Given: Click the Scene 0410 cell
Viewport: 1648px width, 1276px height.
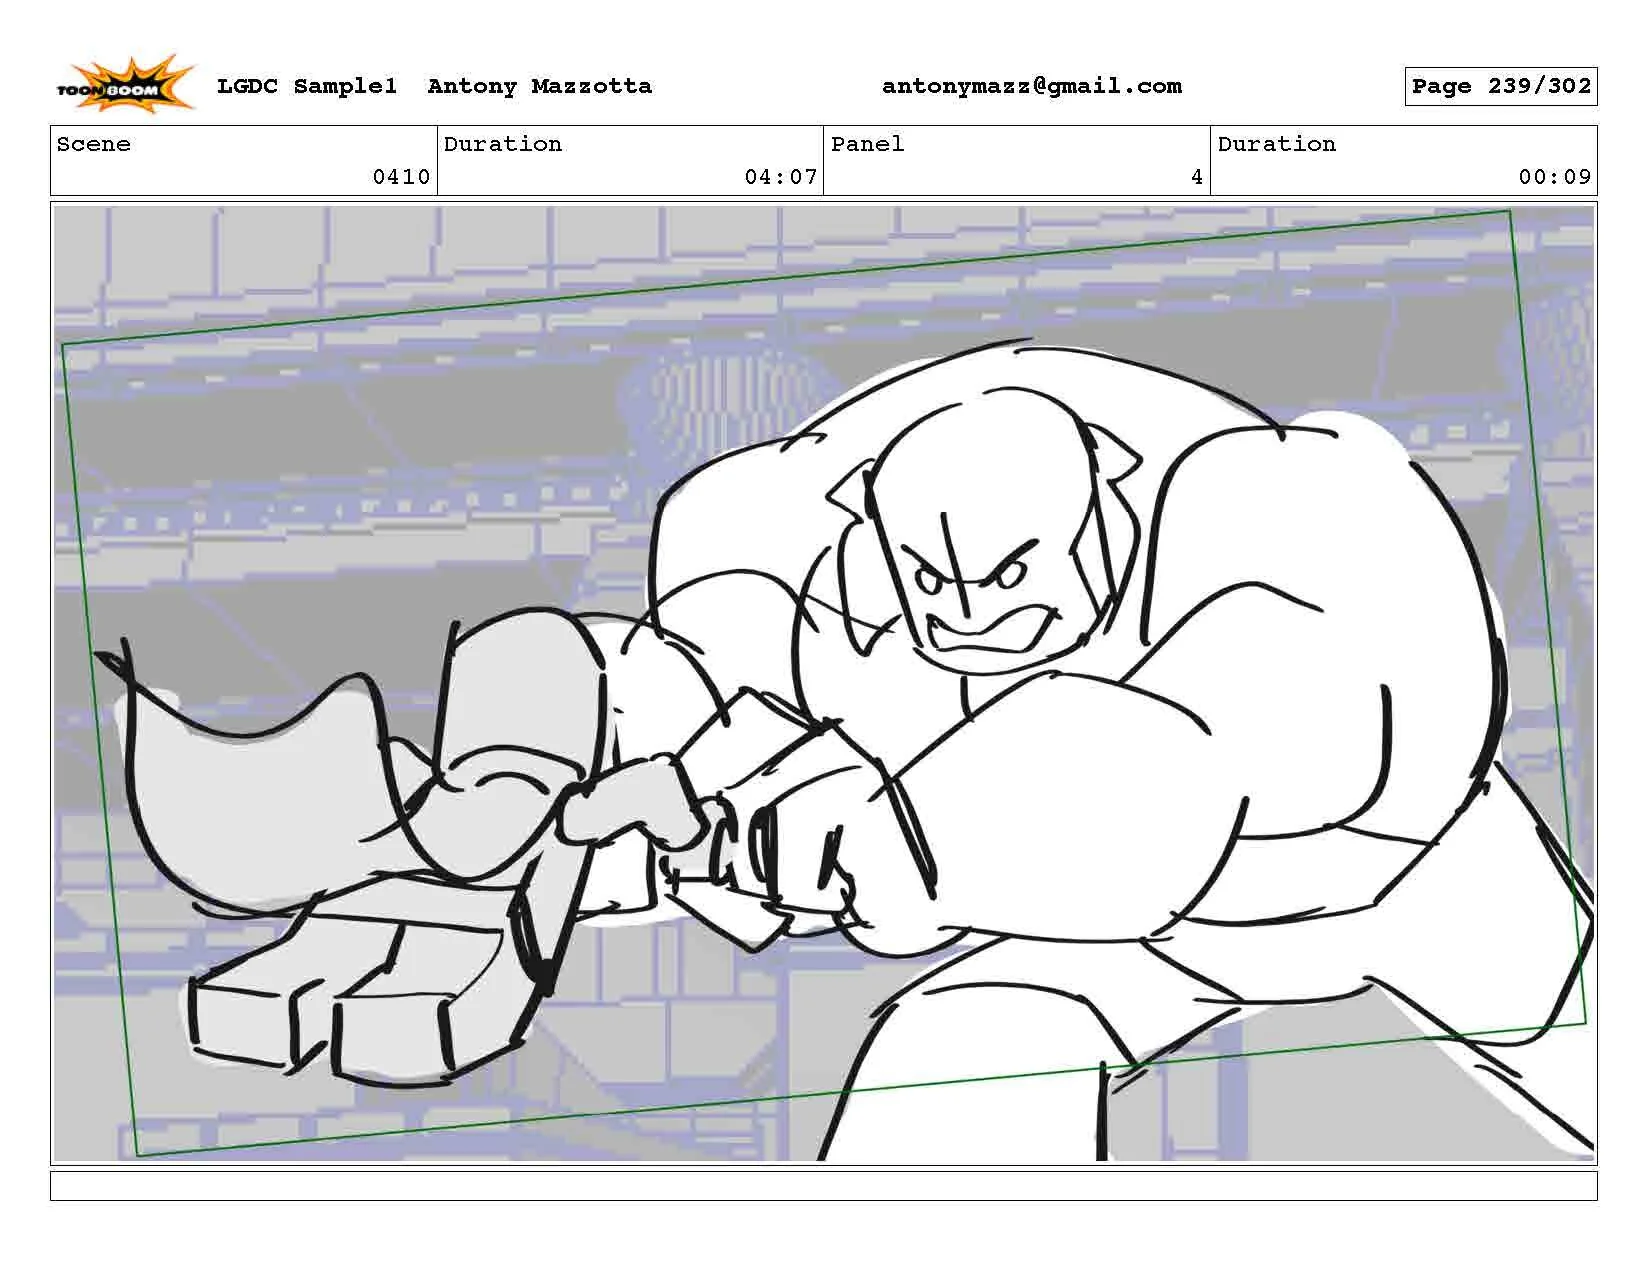Looking at the screenshot, I should [x=244, y=160].
